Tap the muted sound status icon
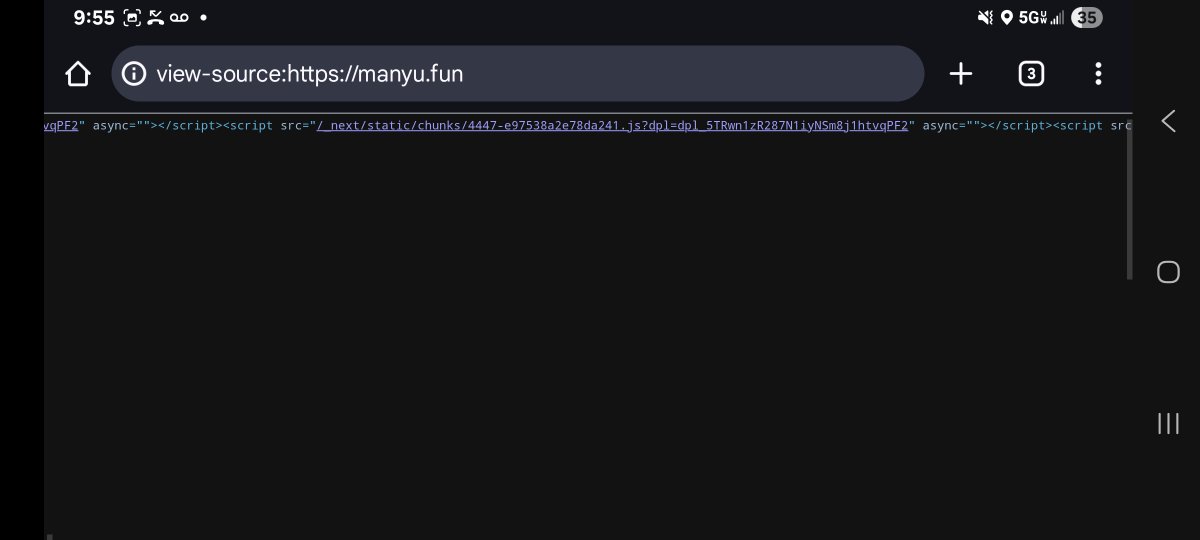 [984, 17]
